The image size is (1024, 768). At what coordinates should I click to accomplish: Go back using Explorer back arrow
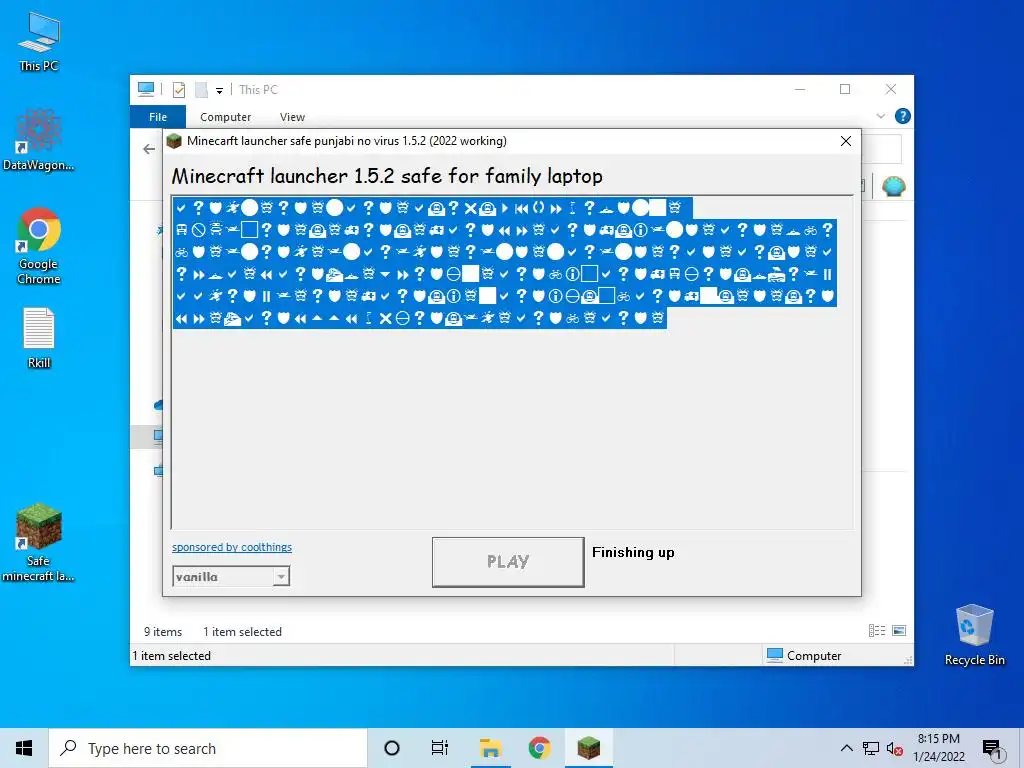point(149,149)
